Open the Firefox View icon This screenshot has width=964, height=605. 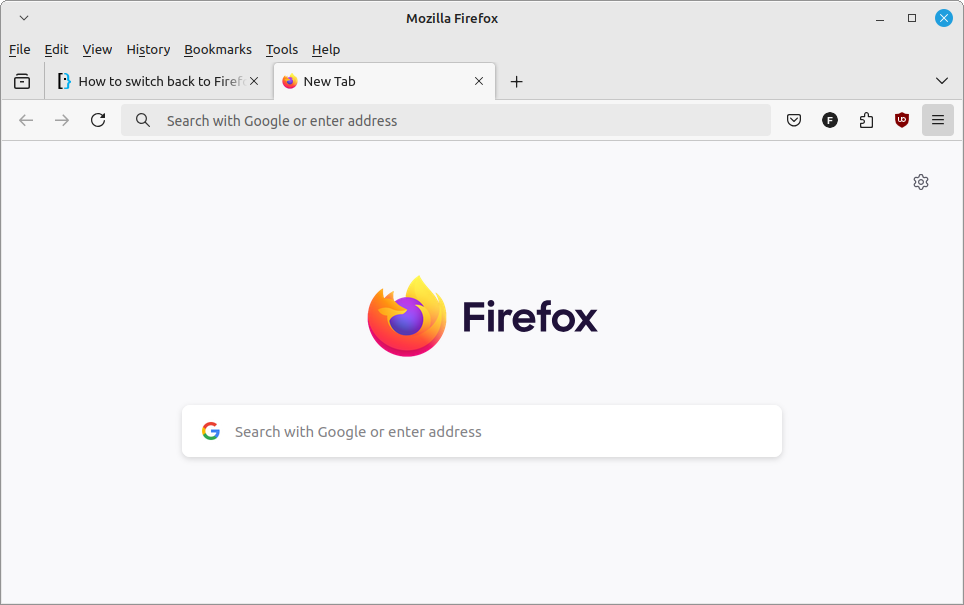tap(22, 81)
